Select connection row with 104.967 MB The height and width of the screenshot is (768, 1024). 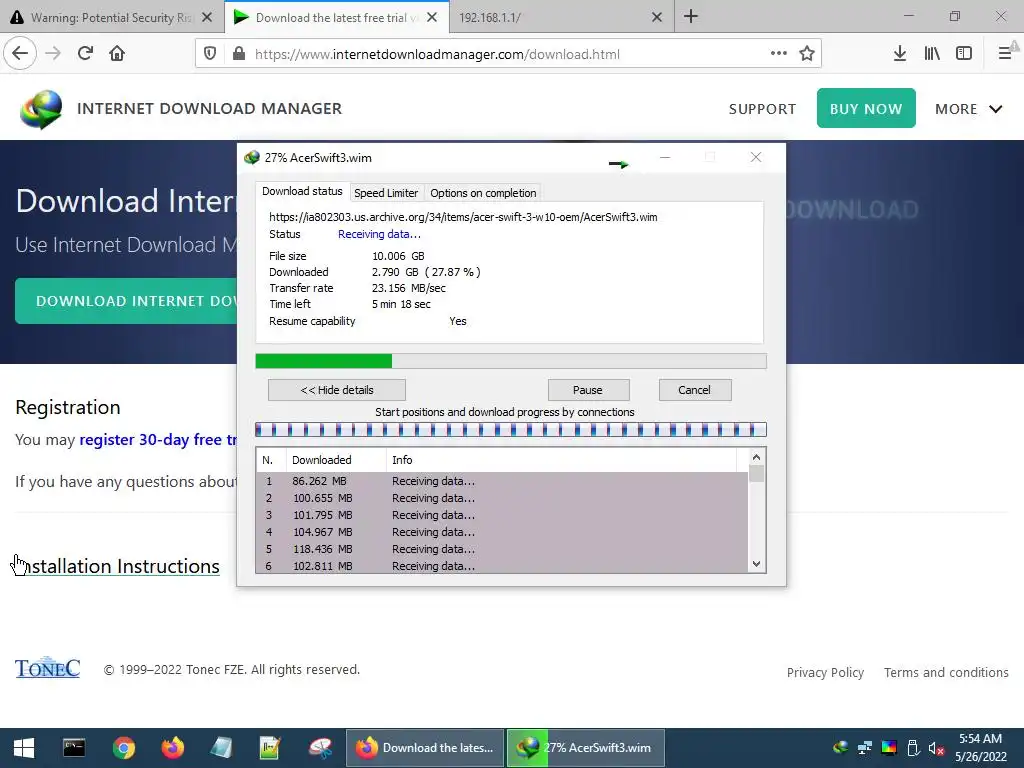[x=502, y=532]
